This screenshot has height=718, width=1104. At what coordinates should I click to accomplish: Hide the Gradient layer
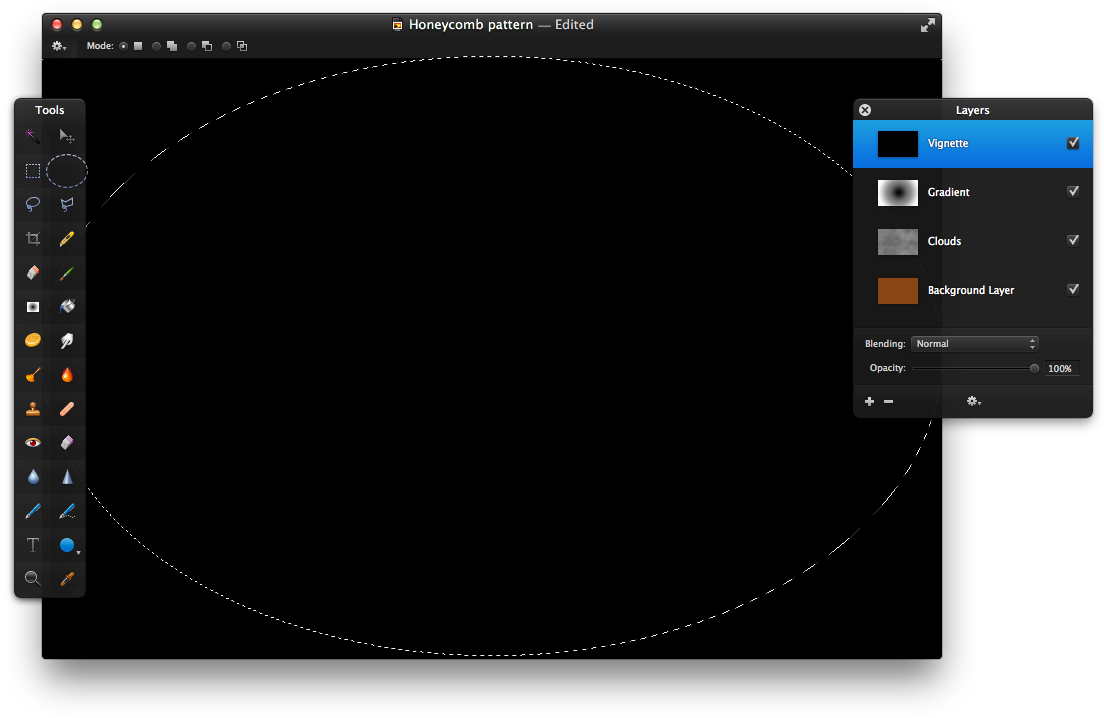click(1073, 191)
